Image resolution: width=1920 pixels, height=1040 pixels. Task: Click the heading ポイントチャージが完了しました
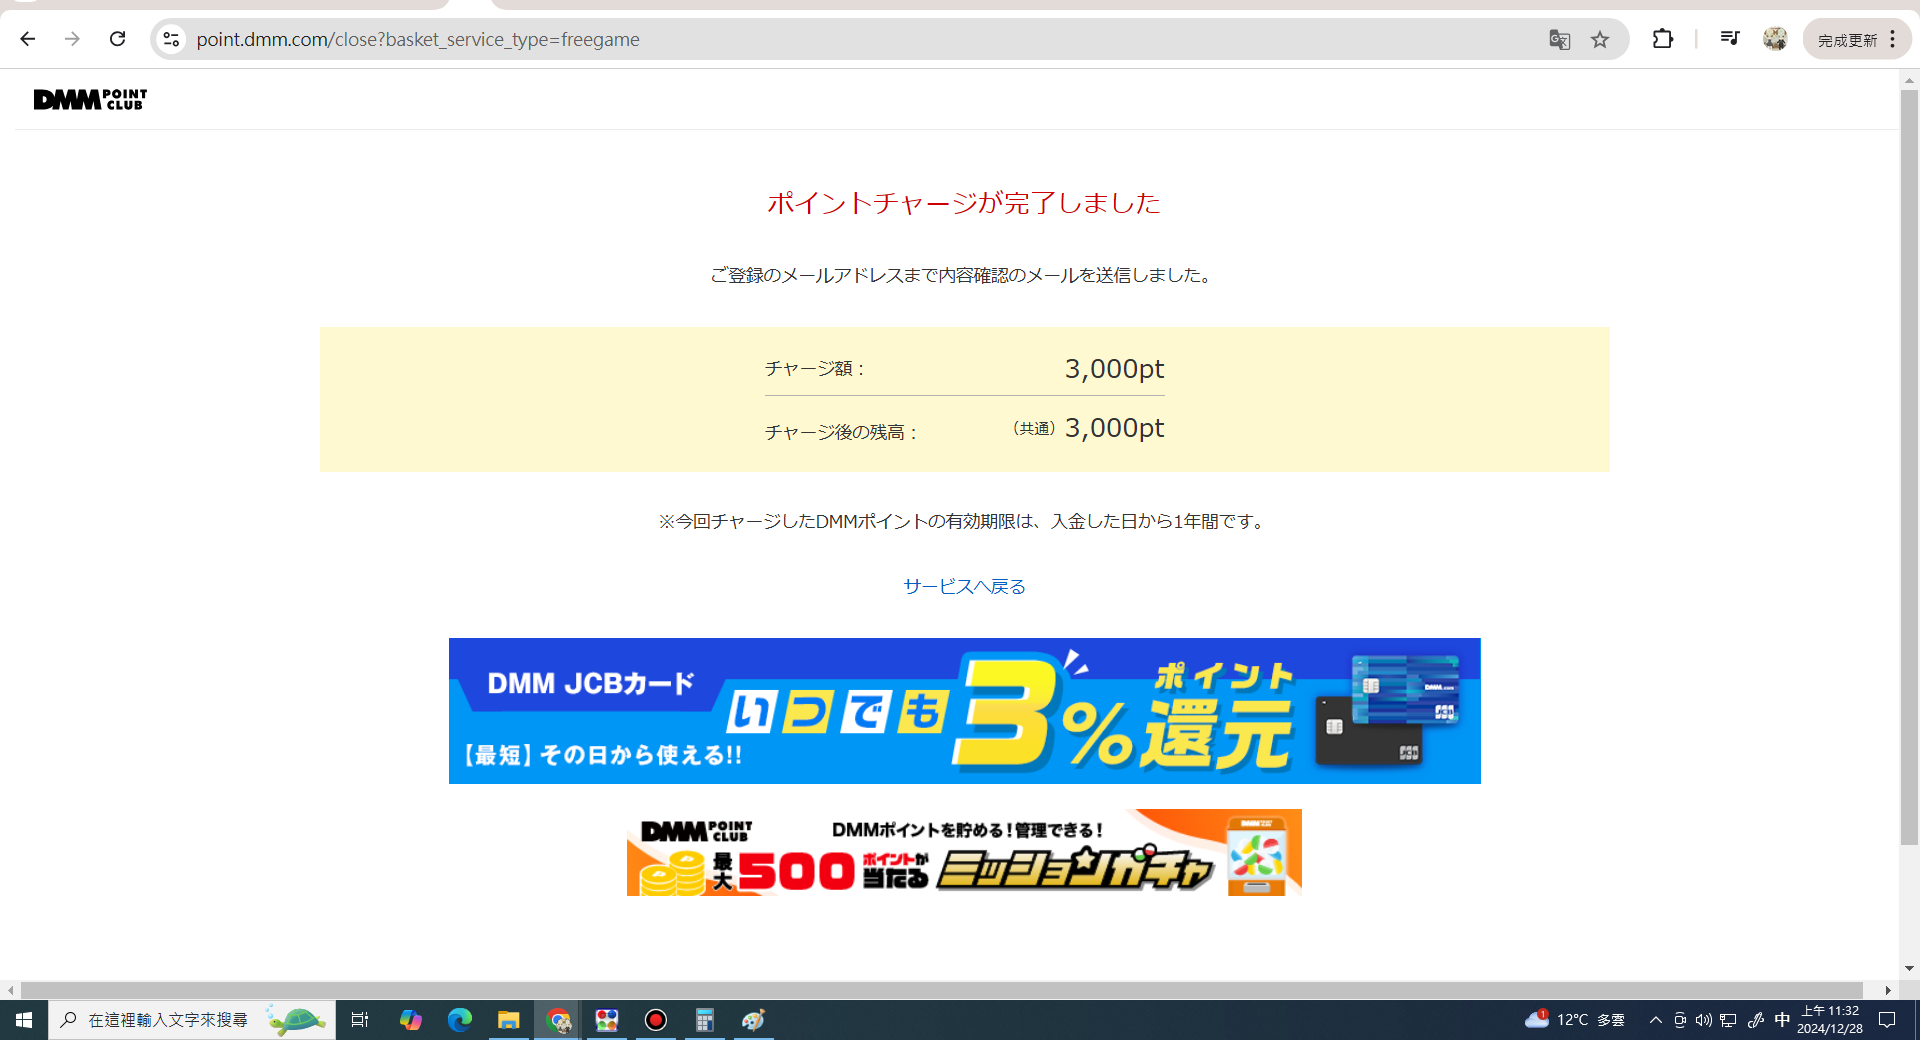964,203
